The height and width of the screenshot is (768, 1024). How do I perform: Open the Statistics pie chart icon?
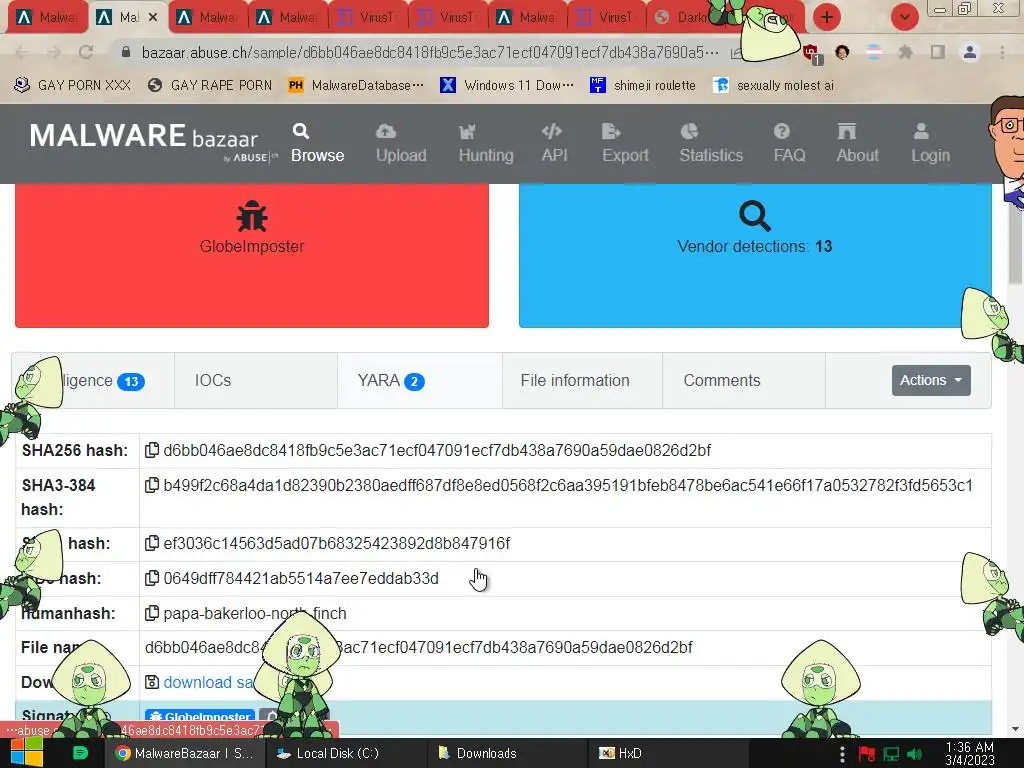click(x=689, y=131)
